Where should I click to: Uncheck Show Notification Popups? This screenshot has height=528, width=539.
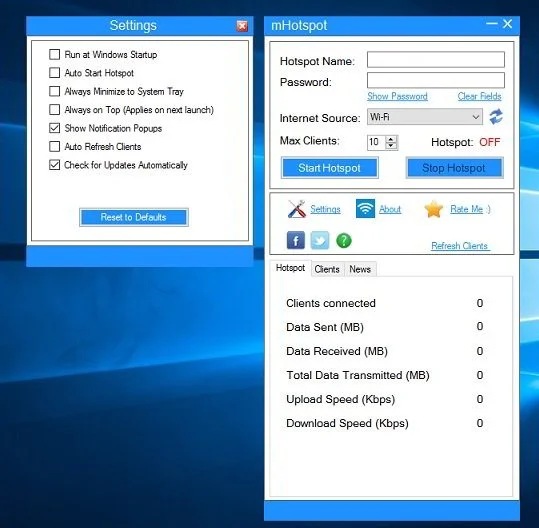[x=54, y=128]
